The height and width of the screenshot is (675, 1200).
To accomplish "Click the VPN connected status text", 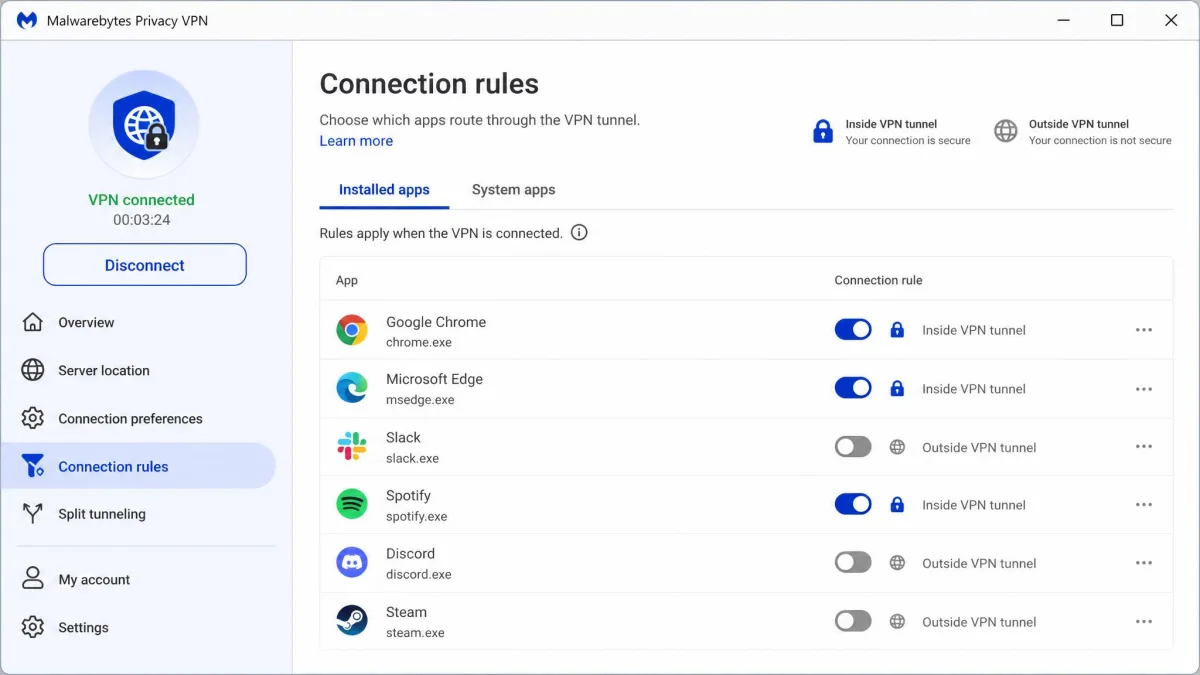I will 142,200.
